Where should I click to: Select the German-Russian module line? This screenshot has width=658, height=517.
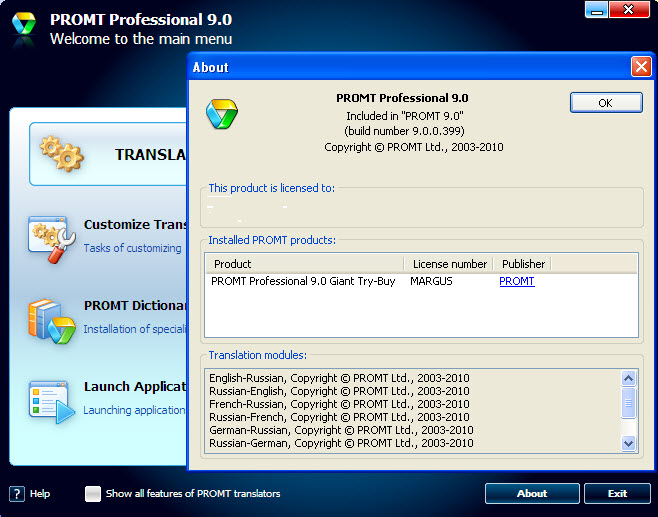pyautogui.click(x=341, y=430)
